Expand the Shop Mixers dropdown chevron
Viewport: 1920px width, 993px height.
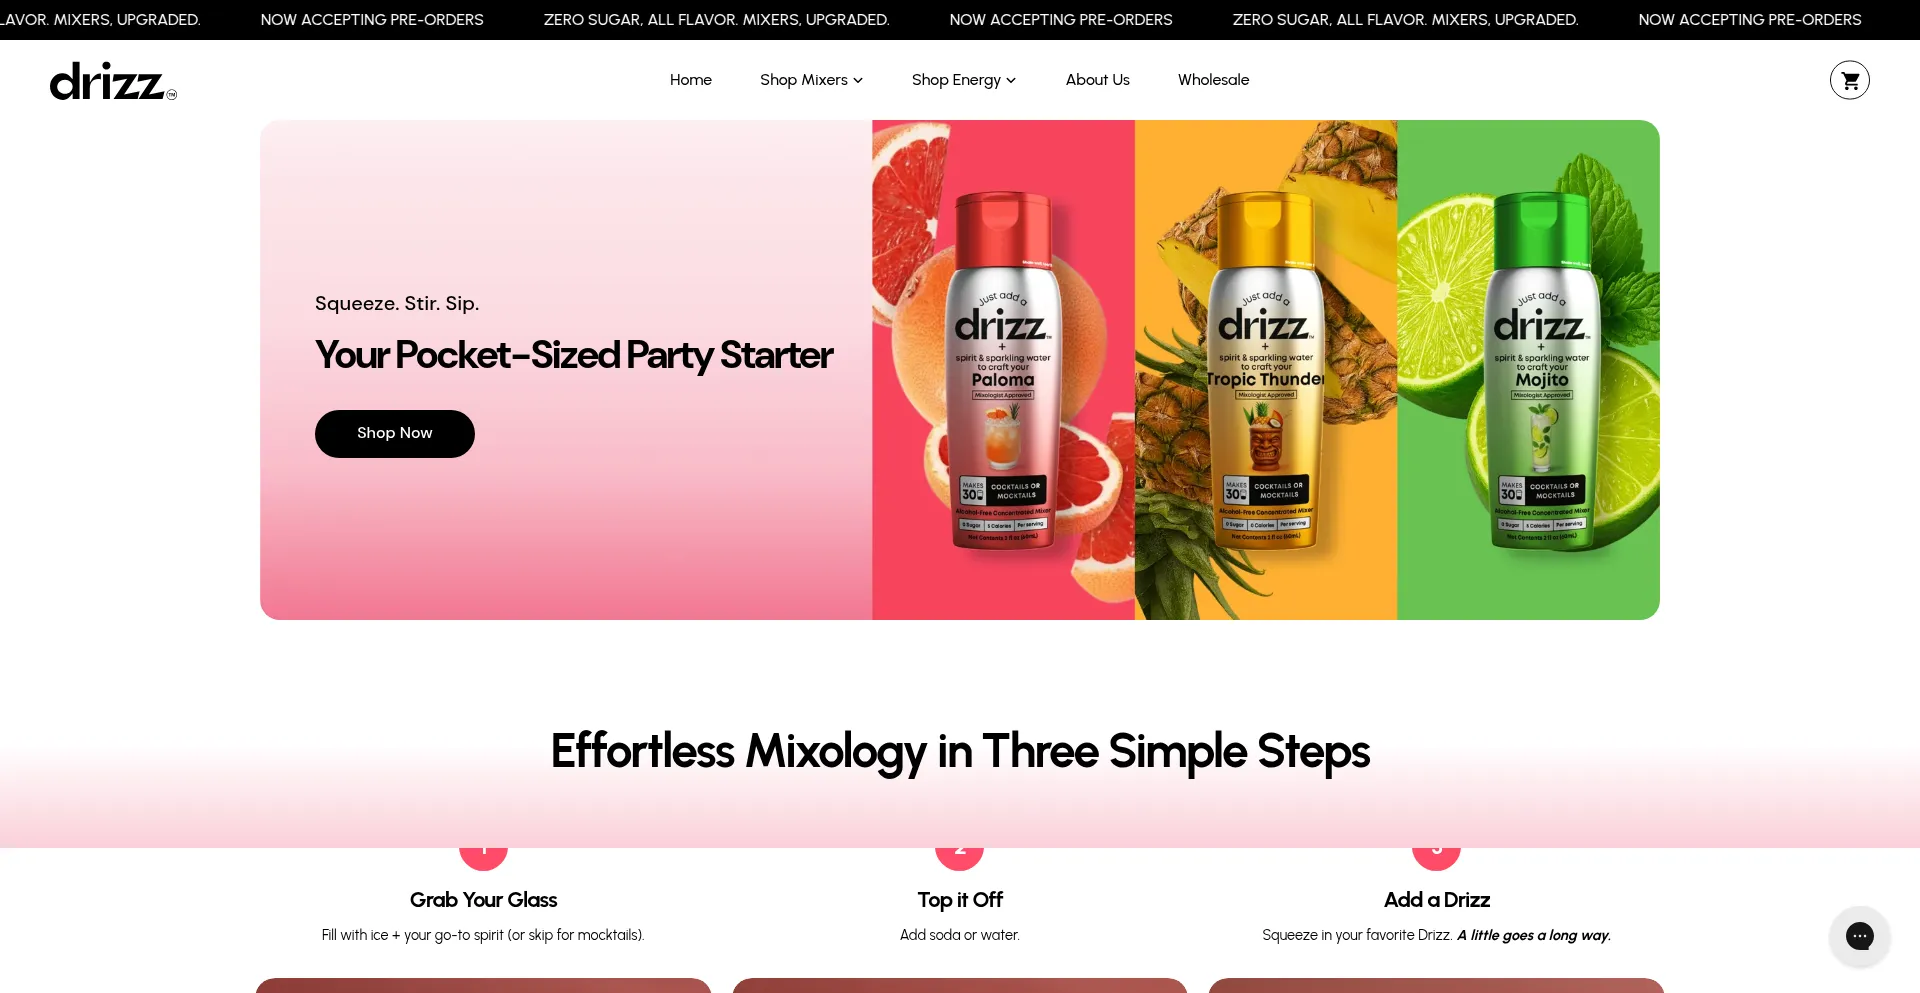click(x=858, y=80)
